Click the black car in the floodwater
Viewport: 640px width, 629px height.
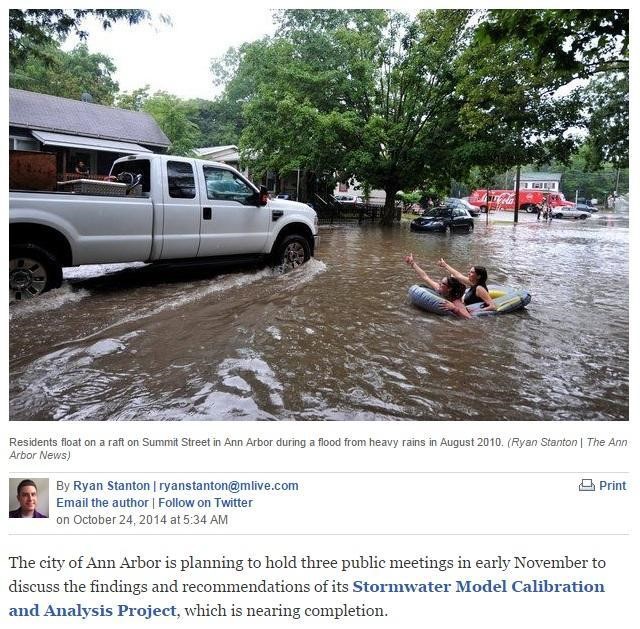(442, 220)
